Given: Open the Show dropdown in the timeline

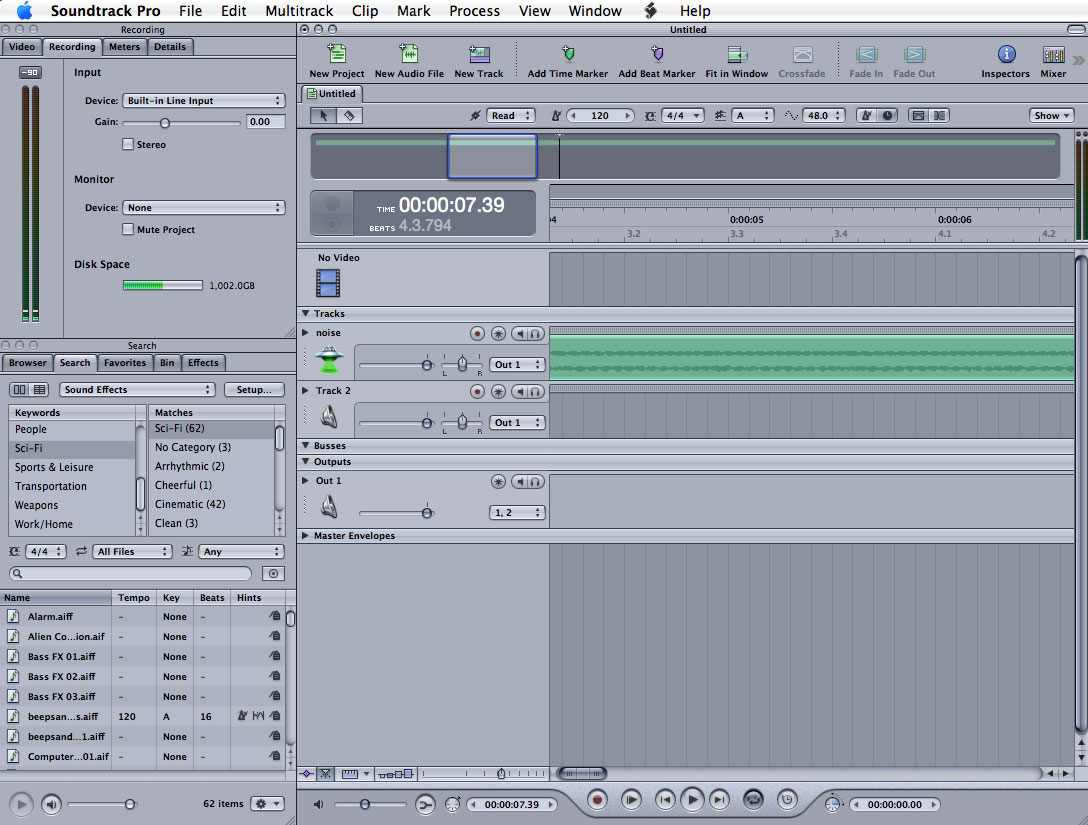Looking at the screenshot, I should pos(1051,116).
